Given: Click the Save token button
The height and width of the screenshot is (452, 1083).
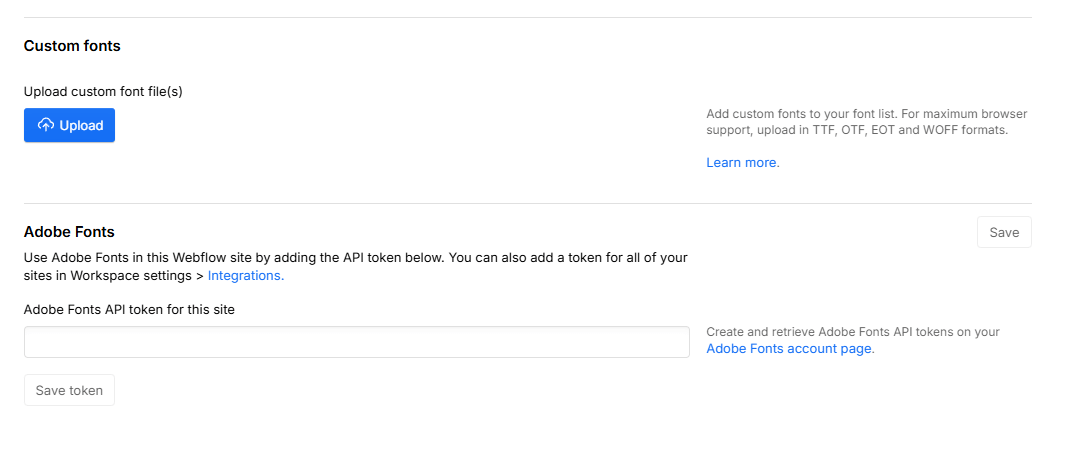Looking at the screenshot, I should click(69, 390).
